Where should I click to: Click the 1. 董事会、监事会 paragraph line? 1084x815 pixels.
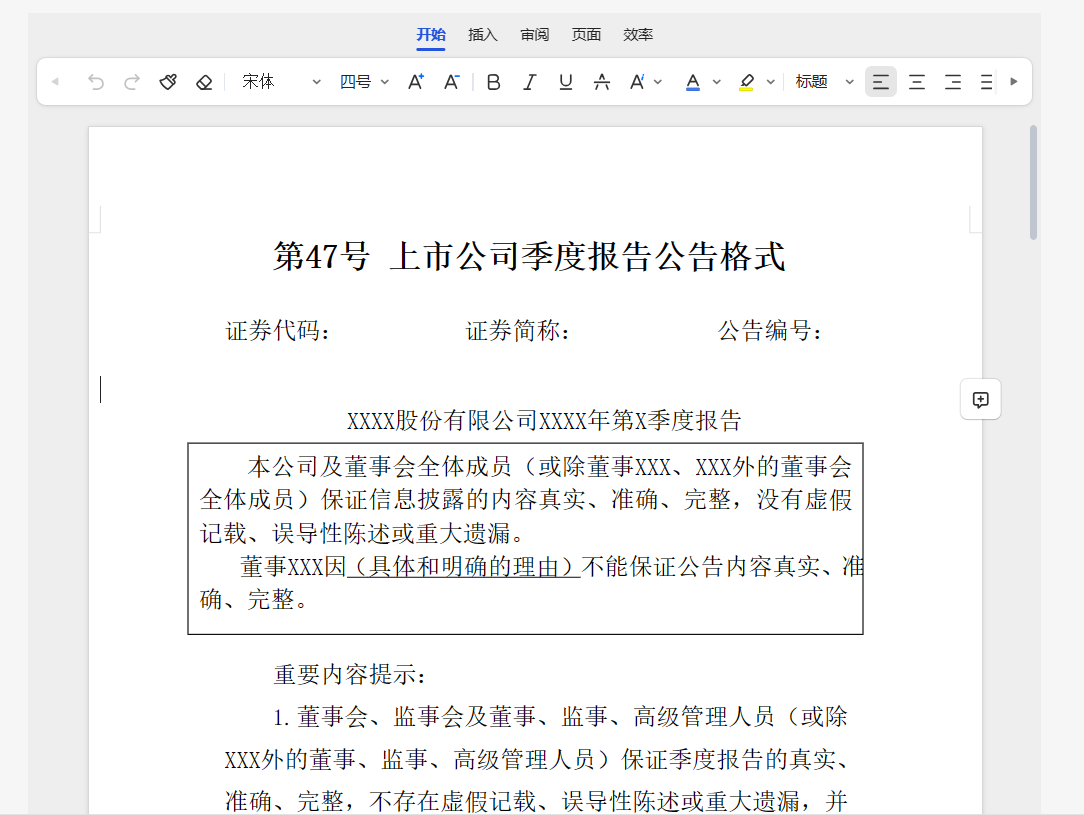point(560,717)
